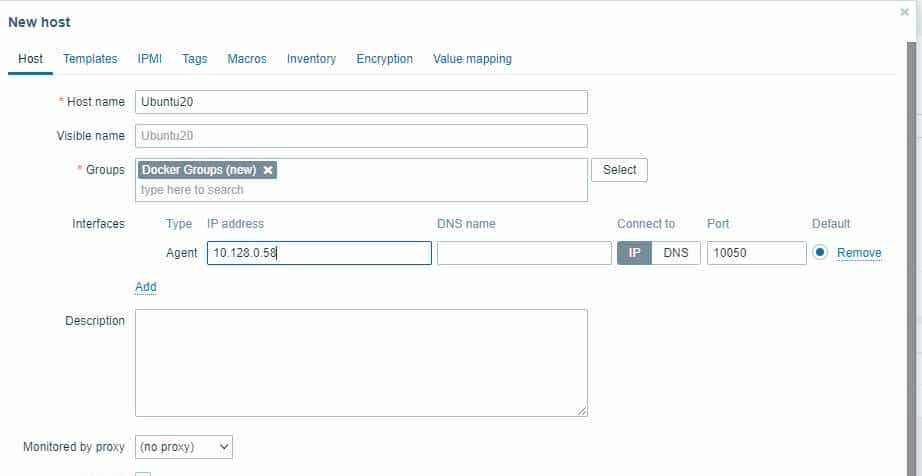Click the DNS name input field
Viewport: 922px width, 476px height.
524,253
